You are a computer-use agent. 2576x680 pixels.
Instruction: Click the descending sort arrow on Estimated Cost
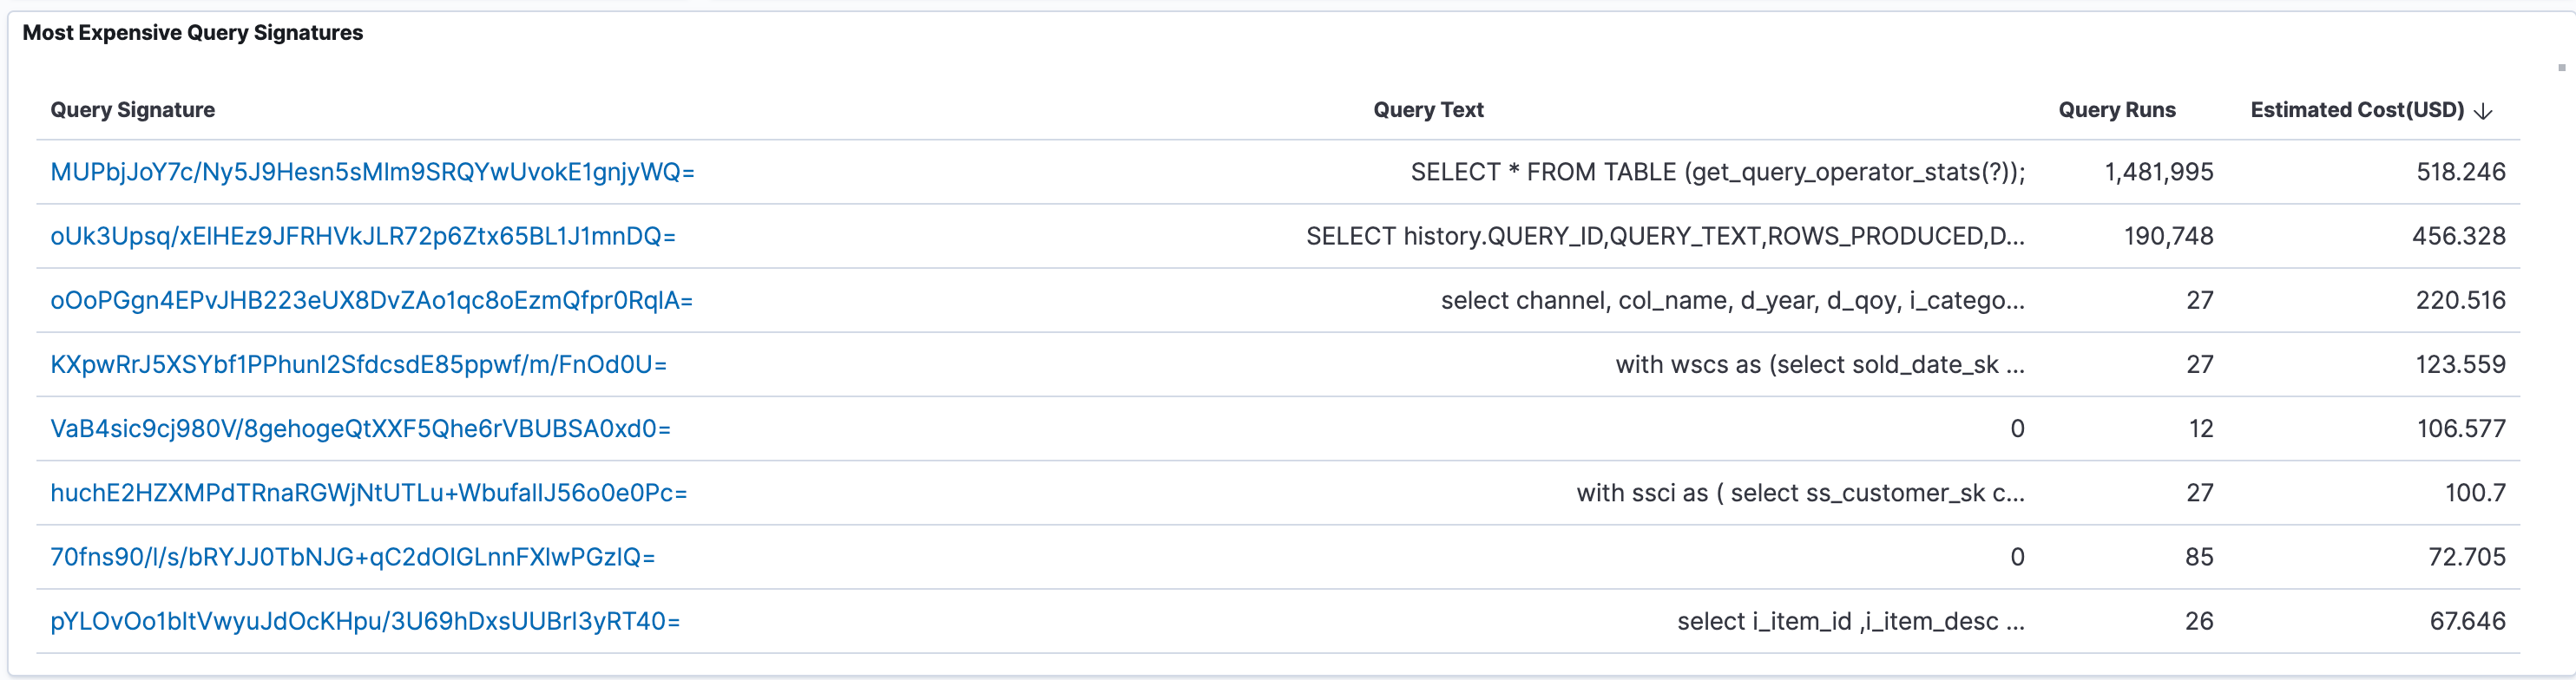pyautogui.click(x=2483, y=111)
